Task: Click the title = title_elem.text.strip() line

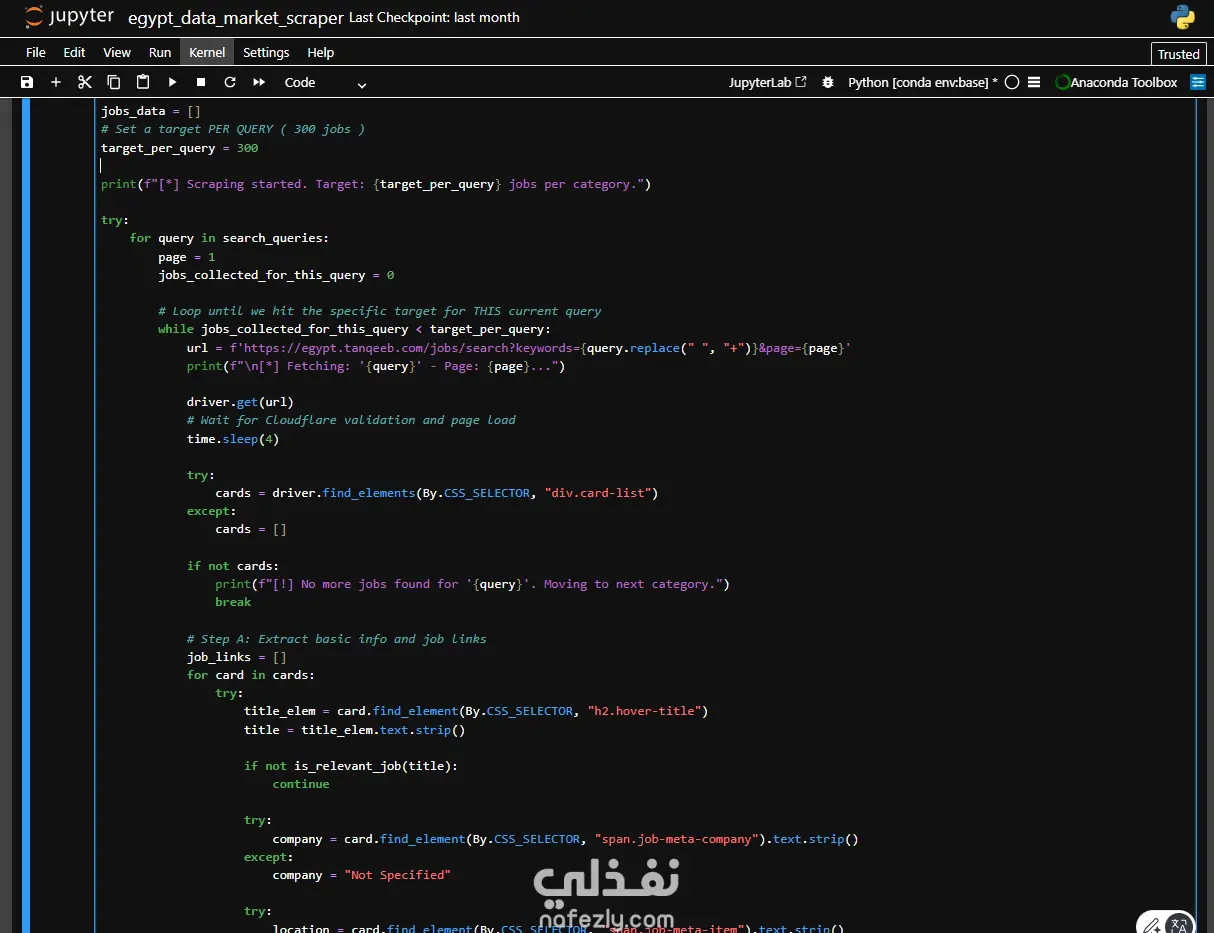Action: [x=355, y=730]
